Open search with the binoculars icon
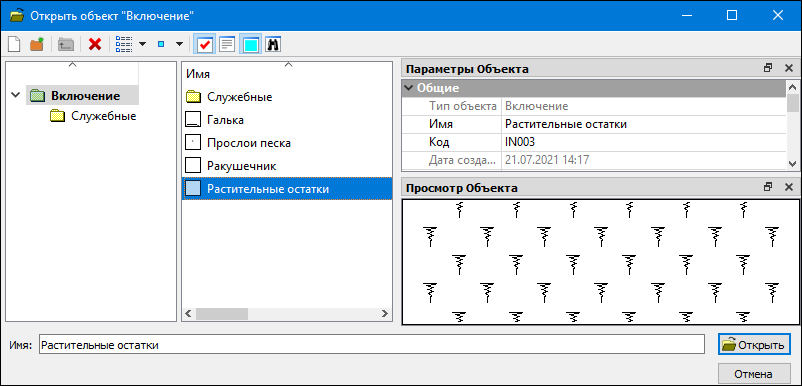The height and width of the screenshot is (386, 802). (x=273, y=44)
